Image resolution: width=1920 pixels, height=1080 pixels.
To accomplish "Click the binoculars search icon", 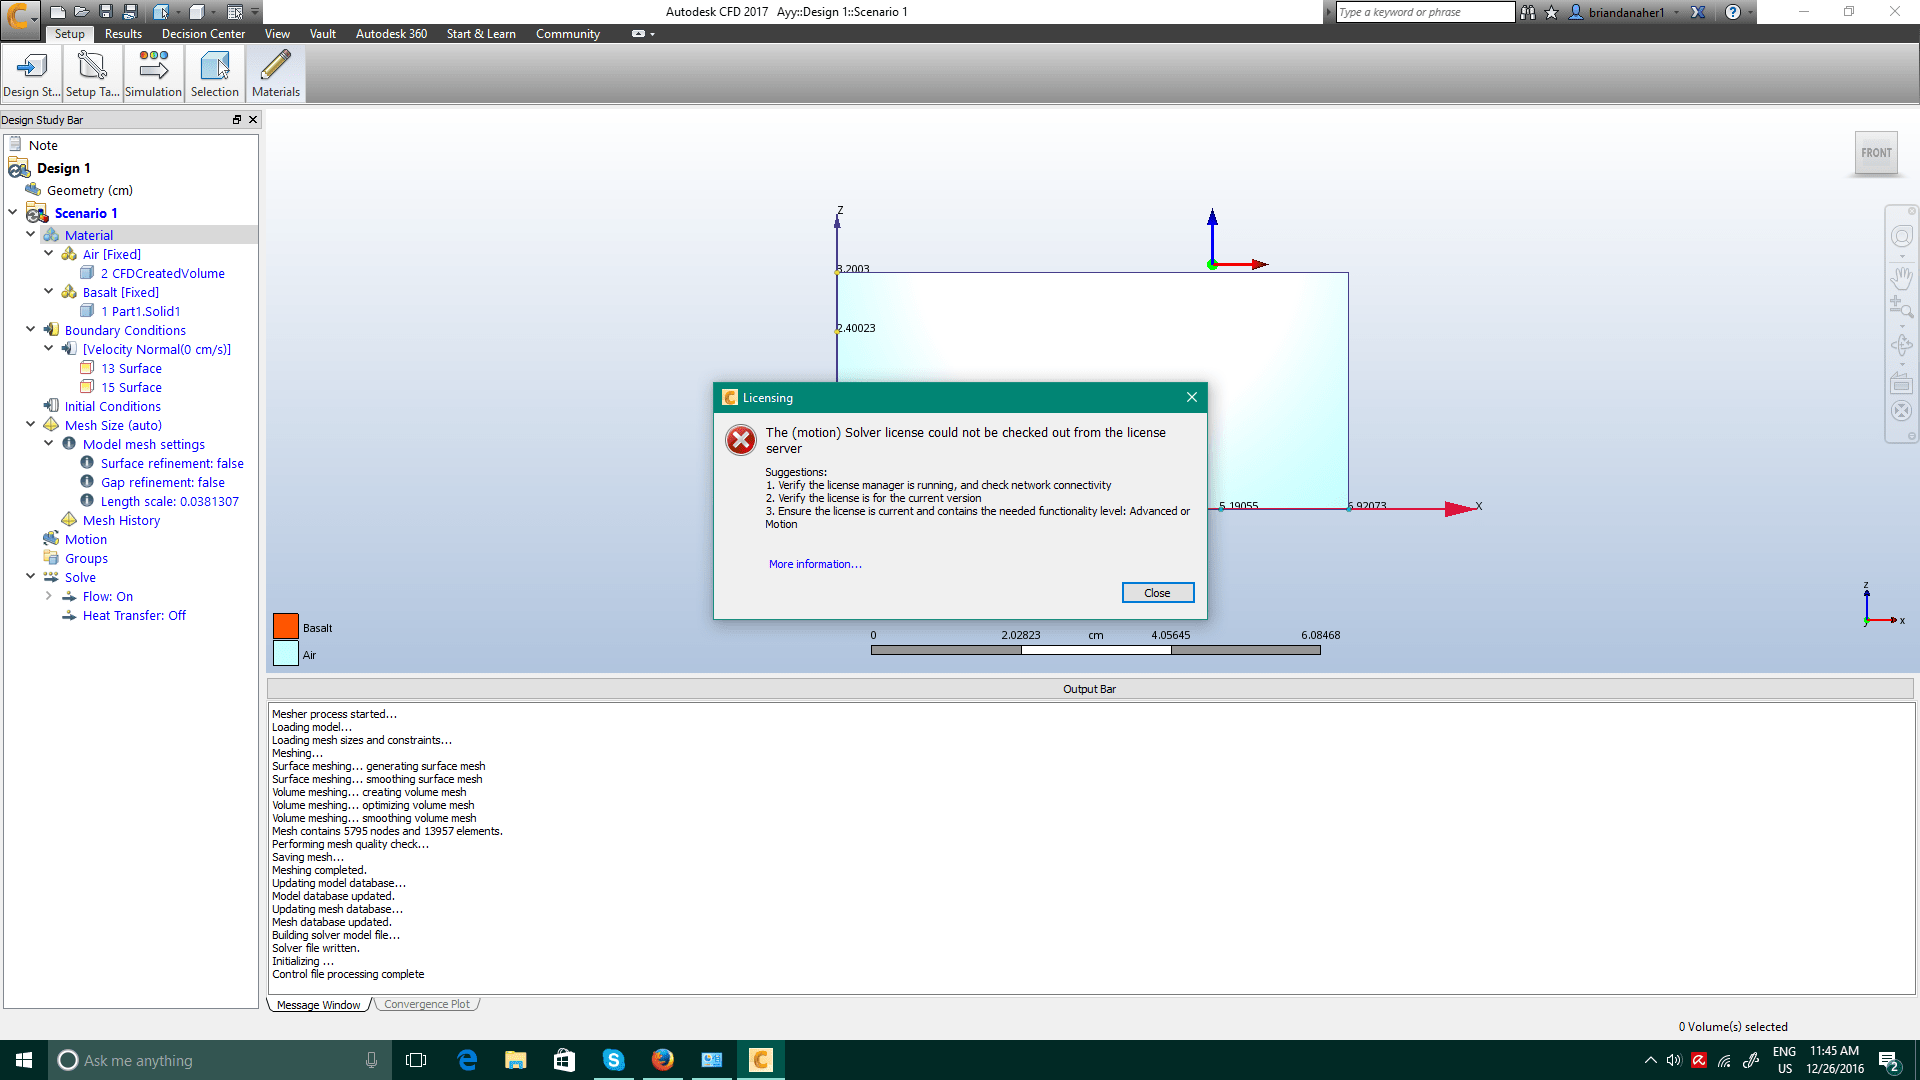I will tap(1528, 12).
